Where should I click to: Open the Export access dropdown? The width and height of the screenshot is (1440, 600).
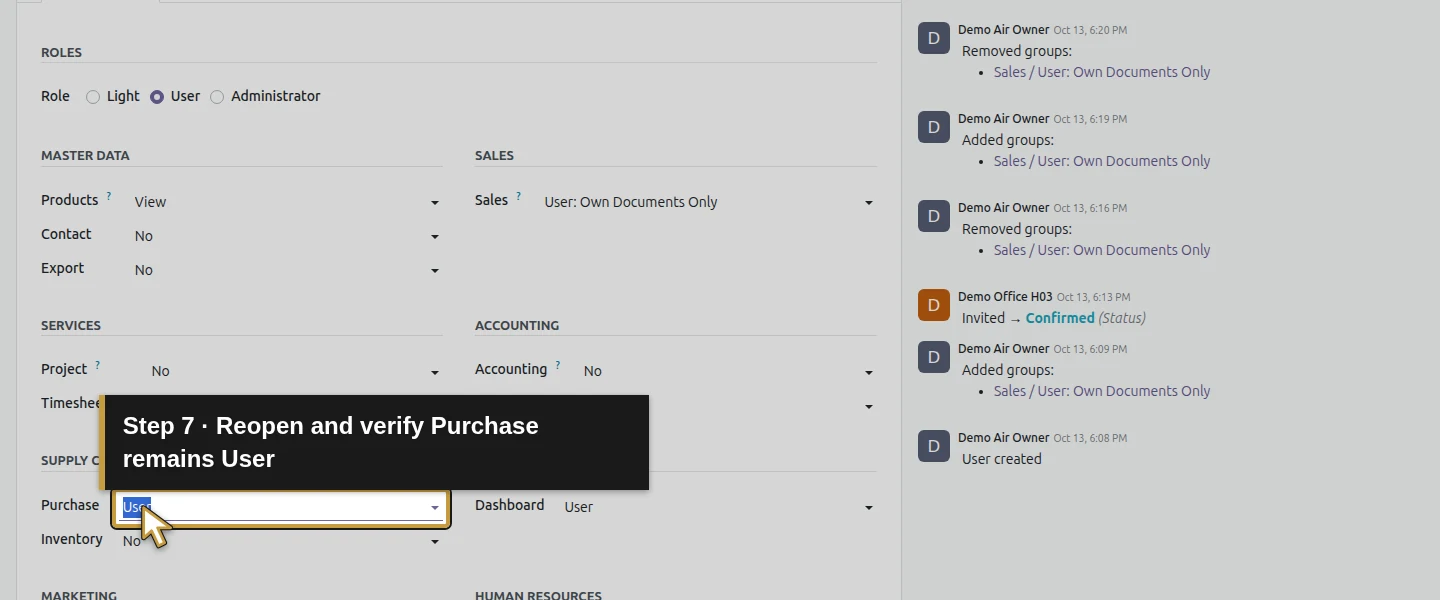point(287,270)
